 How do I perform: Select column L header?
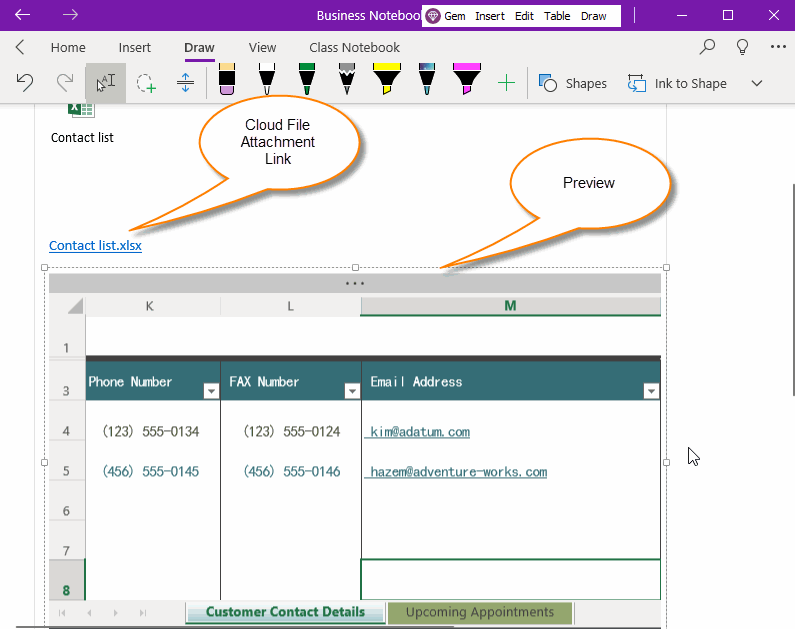291,306
